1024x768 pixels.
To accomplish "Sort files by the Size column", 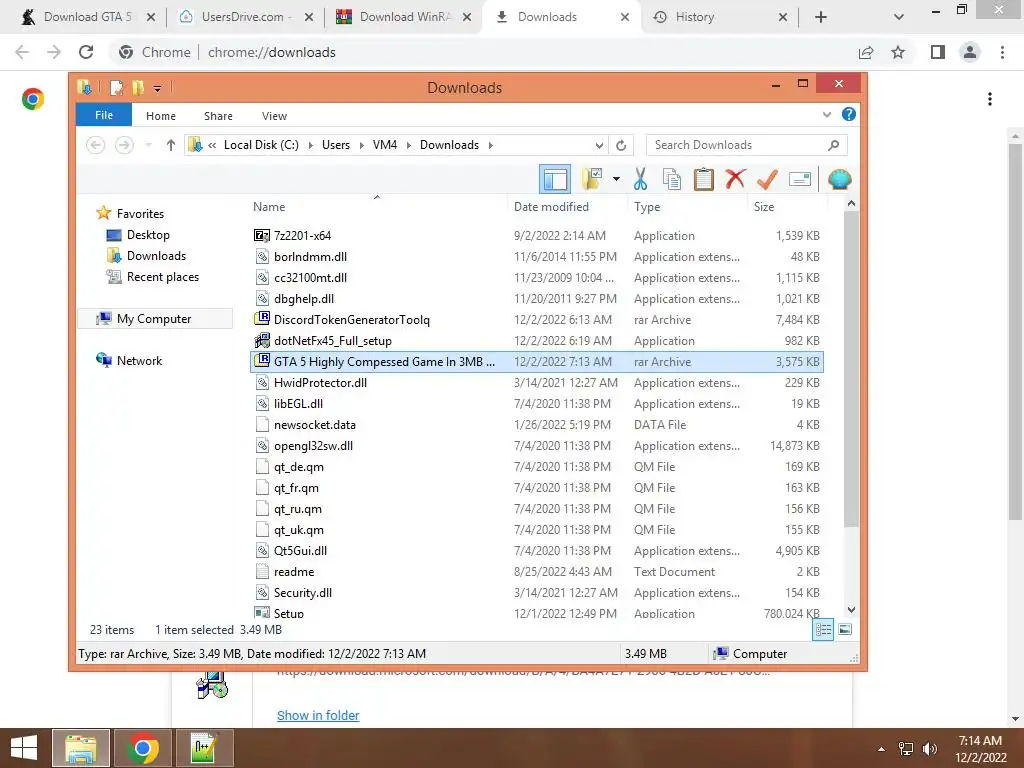I will tap(764, 207).
